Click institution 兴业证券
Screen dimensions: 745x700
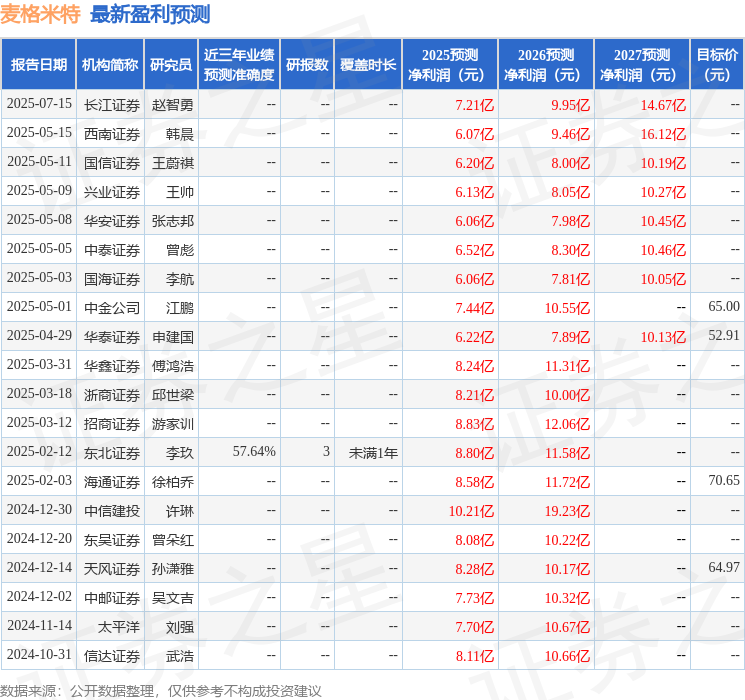point(112,192)
